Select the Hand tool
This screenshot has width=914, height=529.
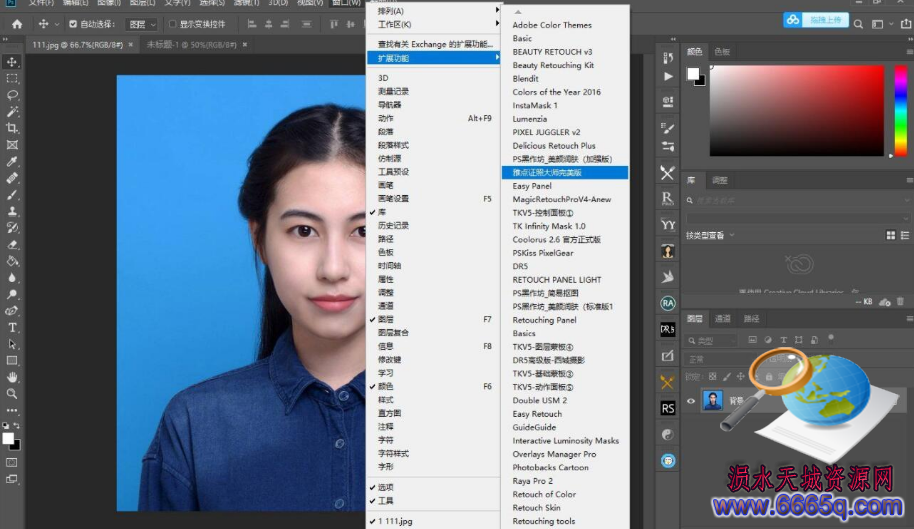click(12, 377)
